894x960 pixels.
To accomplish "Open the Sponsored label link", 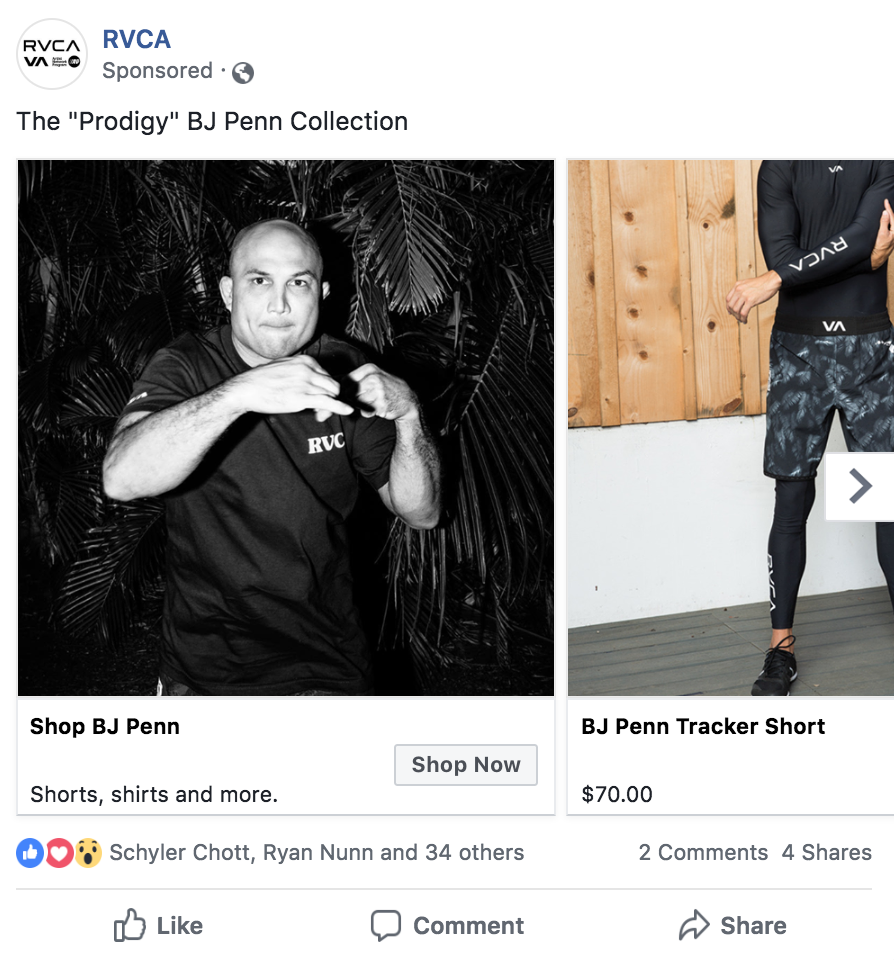I will tap(157, 71).
